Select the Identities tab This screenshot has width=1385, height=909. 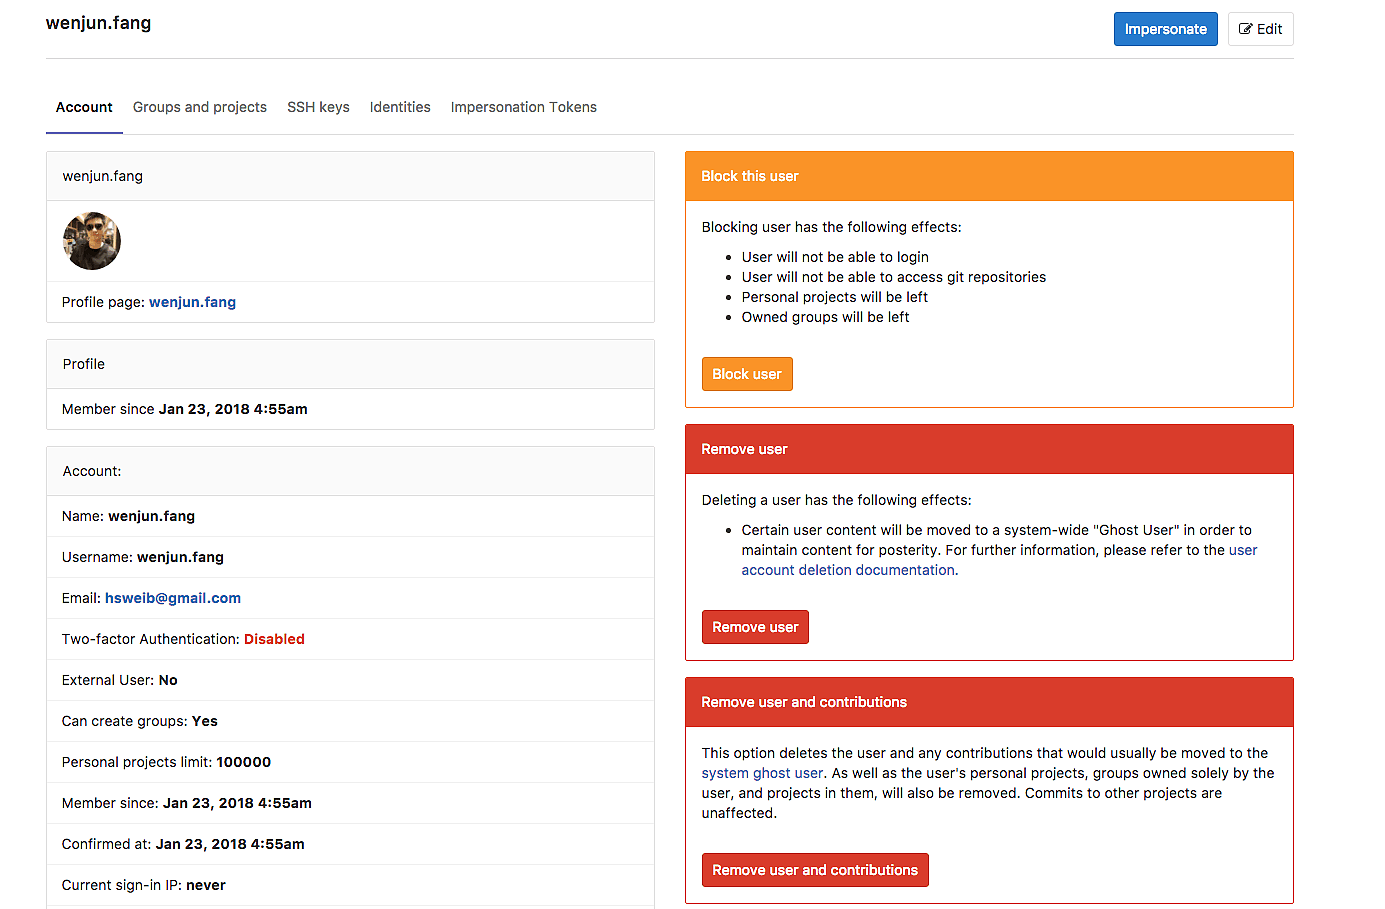(400, 107)
